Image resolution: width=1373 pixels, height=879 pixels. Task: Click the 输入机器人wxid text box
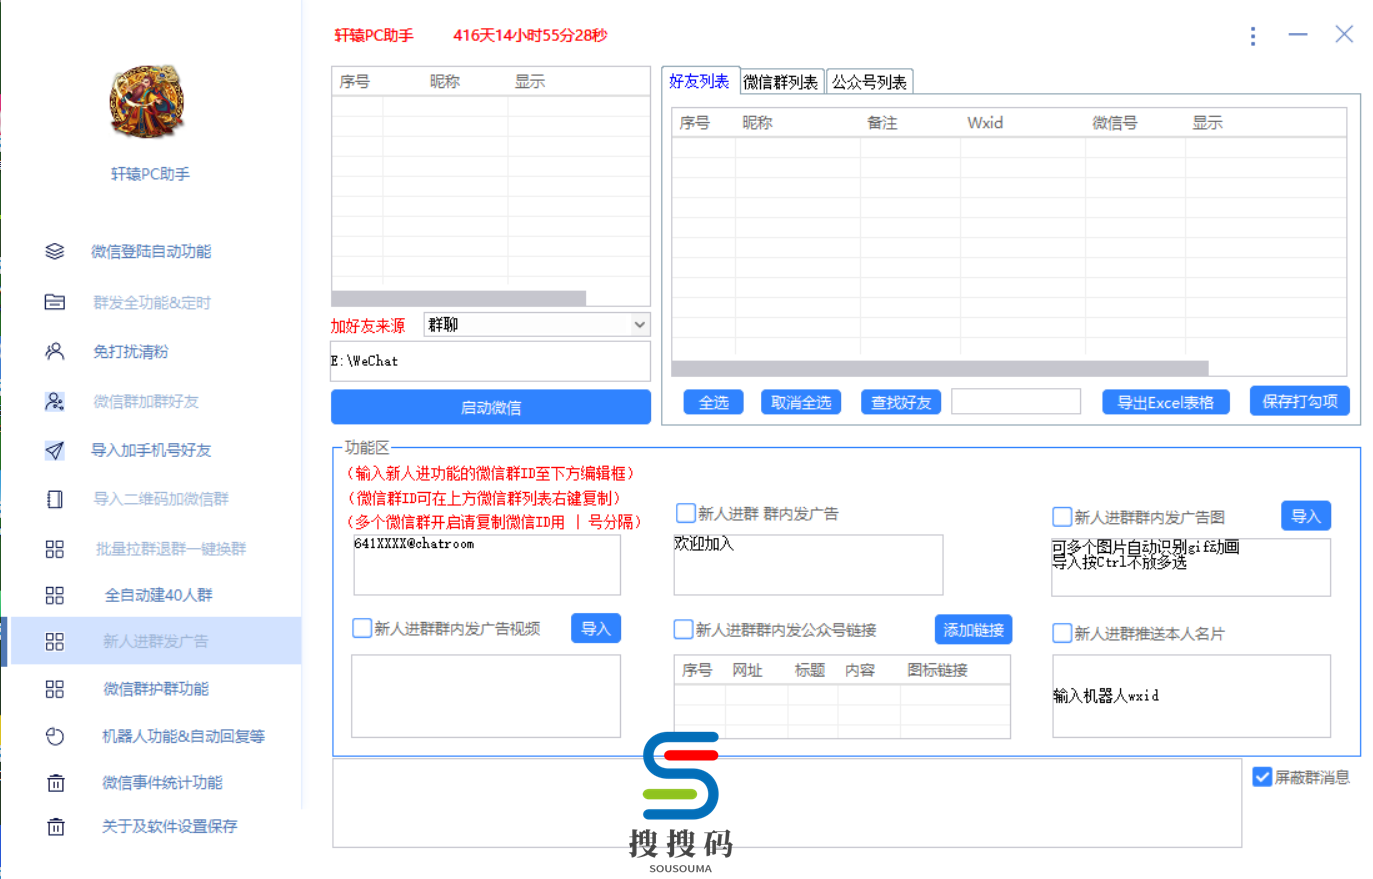1191,696
